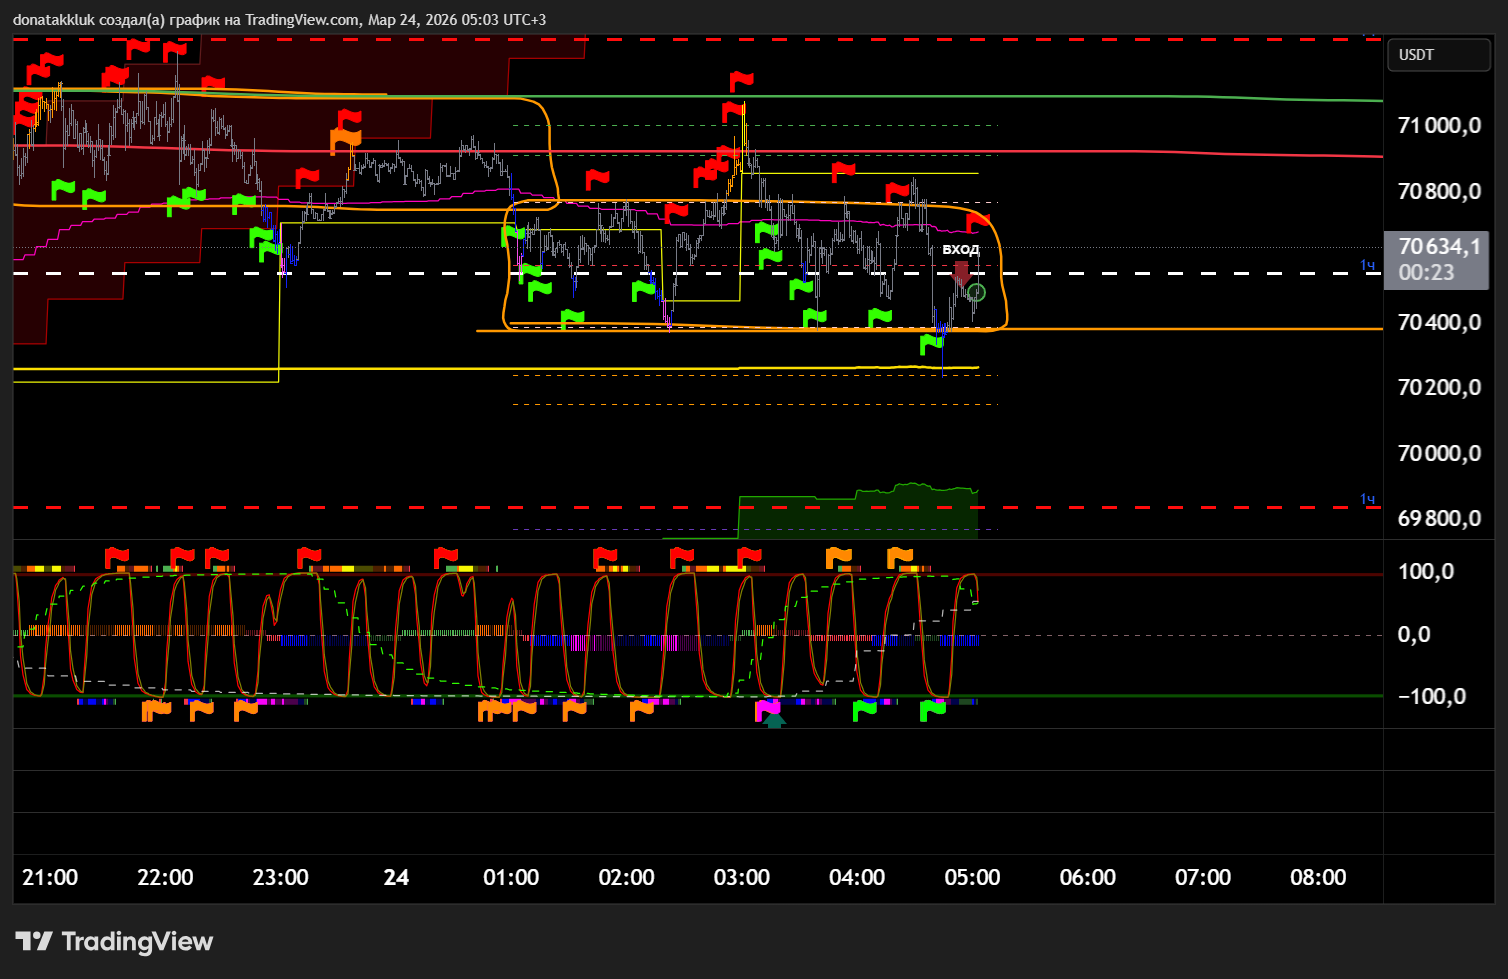Click the 24 date label on time axis
Viewport: 1508px width, 979px height.
click(x=396, y=877)
